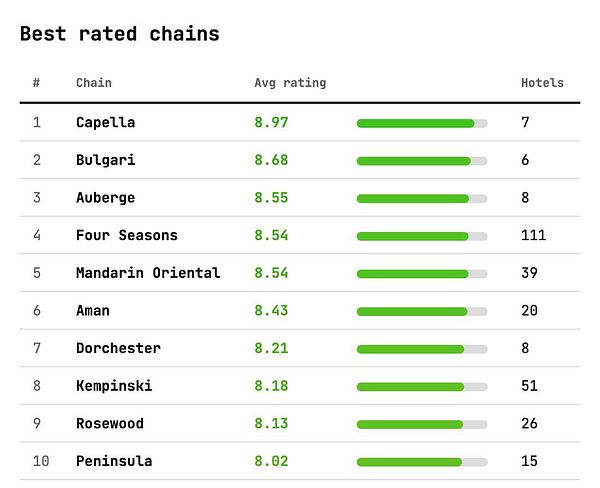This screenshot has height=488, width=600.
Task: Click the Hotels column header
Action: coord(542,83)
